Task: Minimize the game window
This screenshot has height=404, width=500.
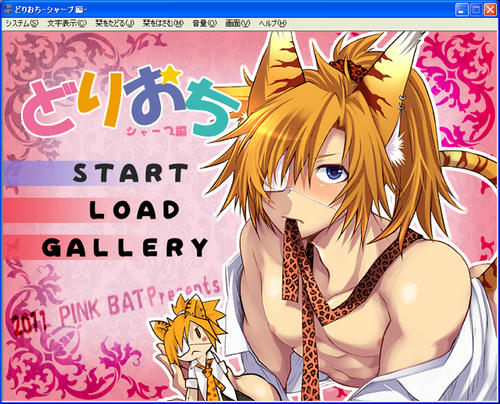Action: [x=462, y=10]
